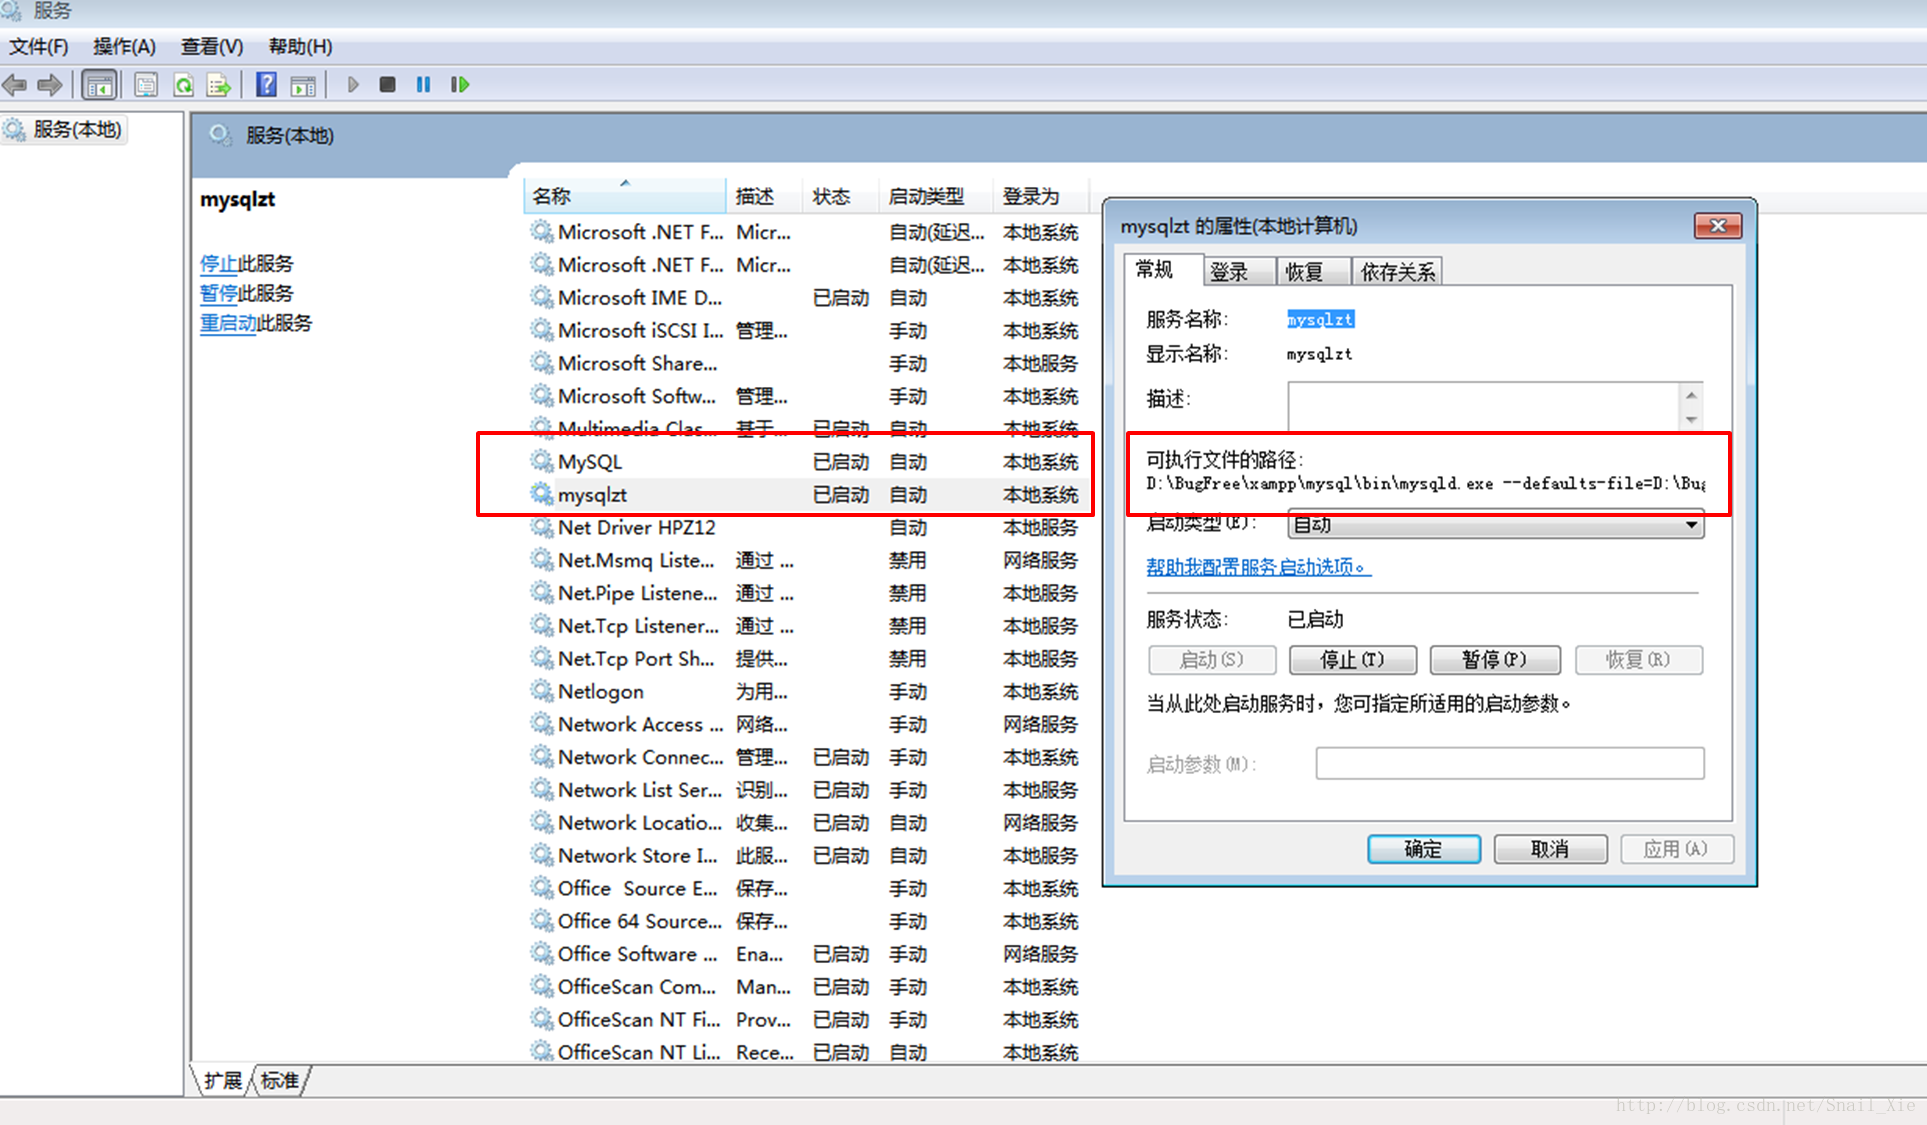
Task: Switch to the 标准 view tab
Action: (280, 1080)
